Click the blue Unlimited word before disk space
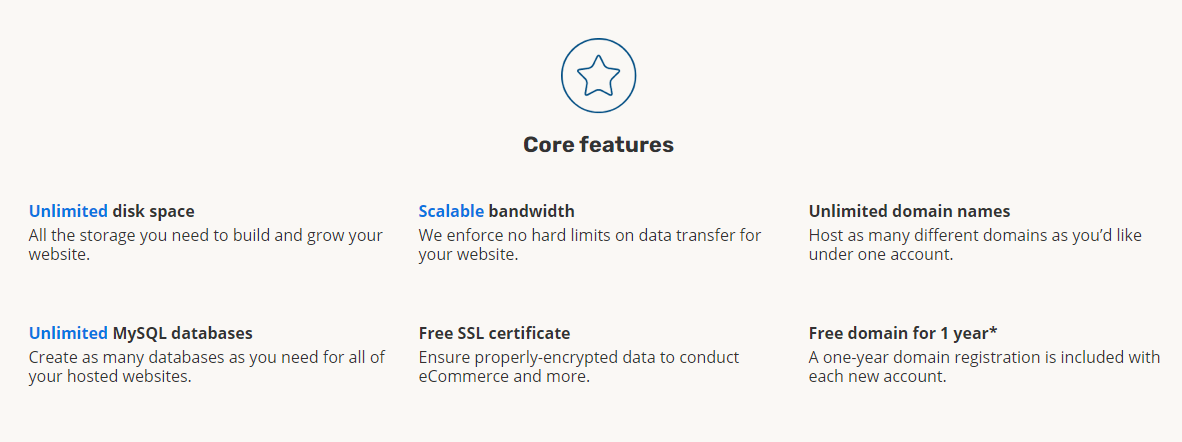The height and width of the screenshot is (442, 1182). [x=68, y=211]
